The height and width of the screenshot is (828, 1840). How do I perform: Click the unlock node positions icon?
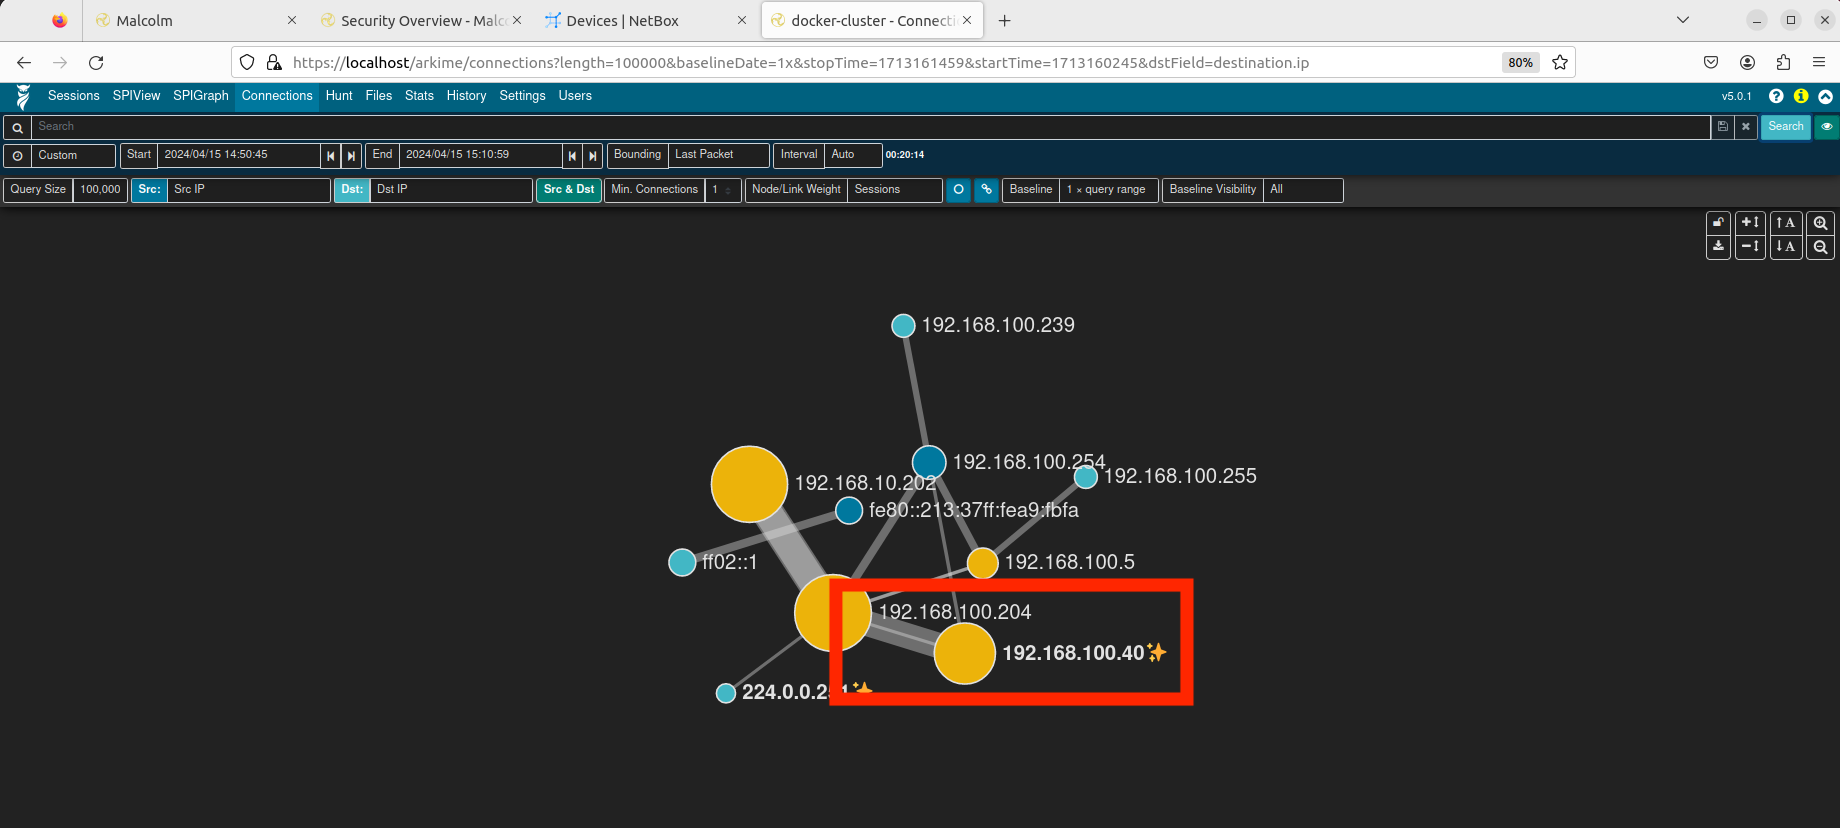tap(1718, 223)
